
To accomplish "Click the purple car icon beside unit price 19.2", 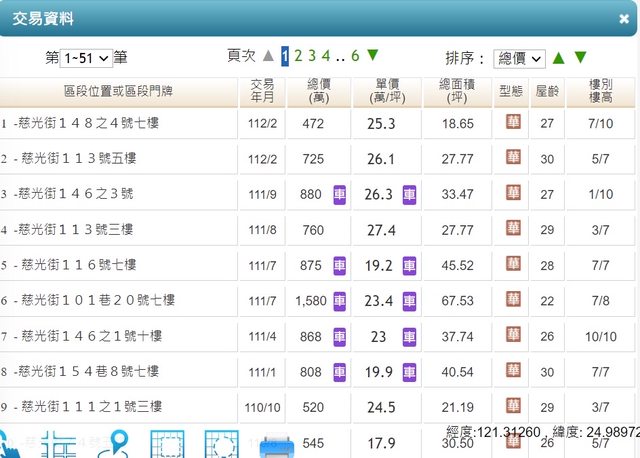I will click(409, 265).
